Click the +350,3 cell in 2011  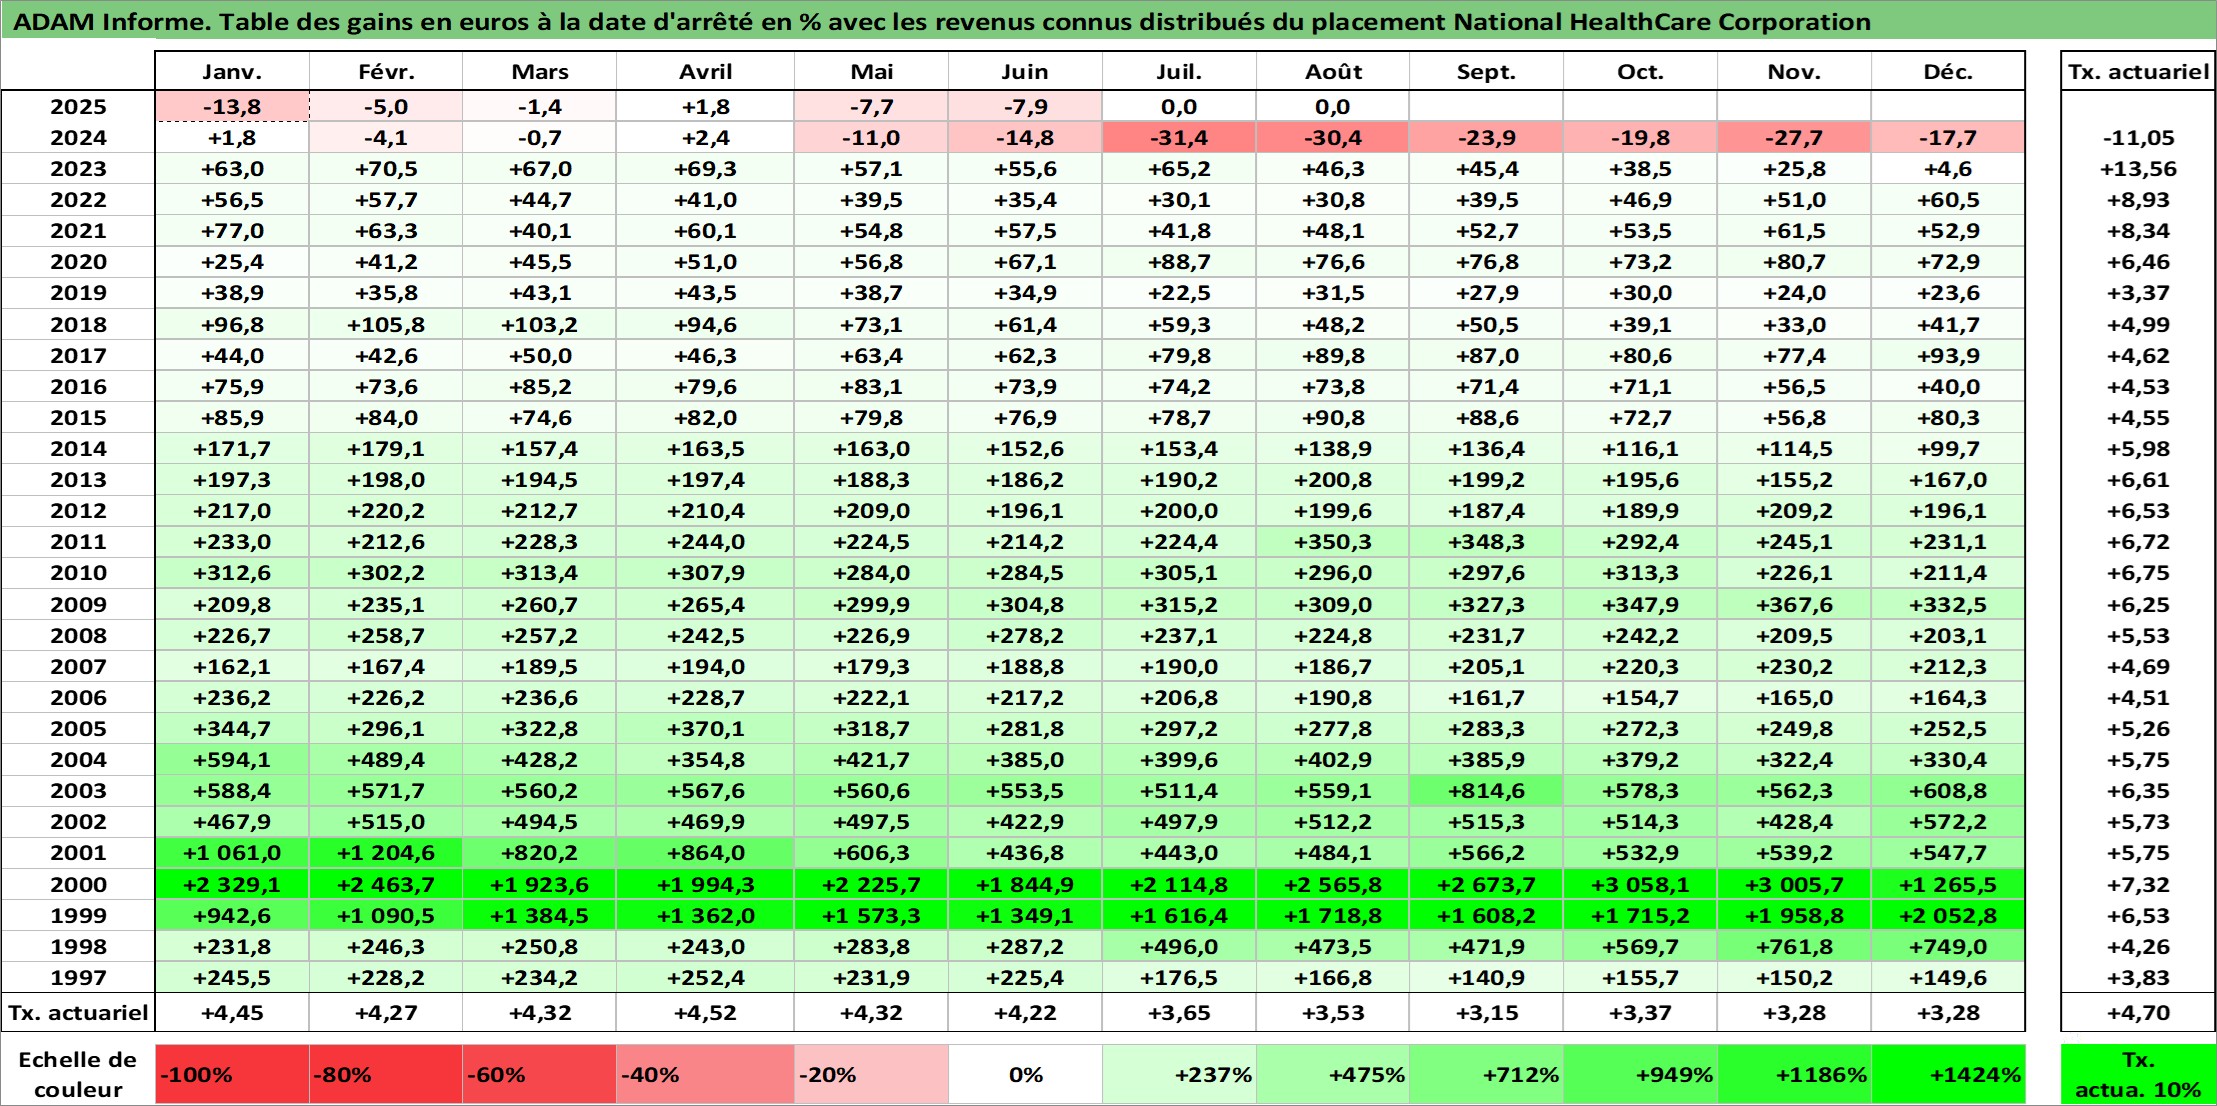(1332, 542)
